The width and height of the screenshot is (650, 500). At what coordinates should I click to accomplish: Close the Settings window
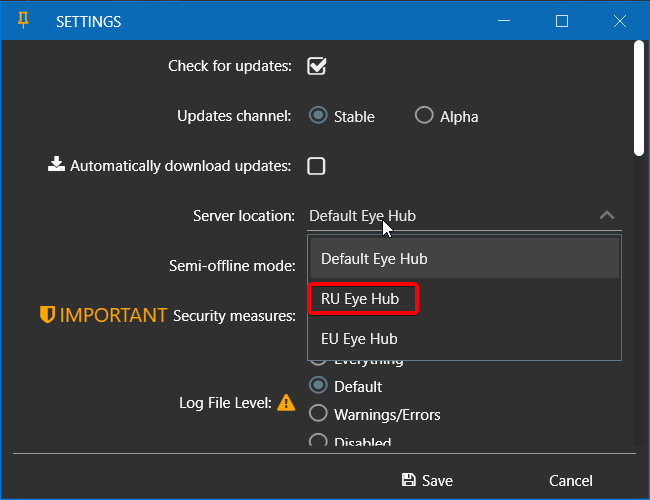pyautogui.click(x=620, y=21)
